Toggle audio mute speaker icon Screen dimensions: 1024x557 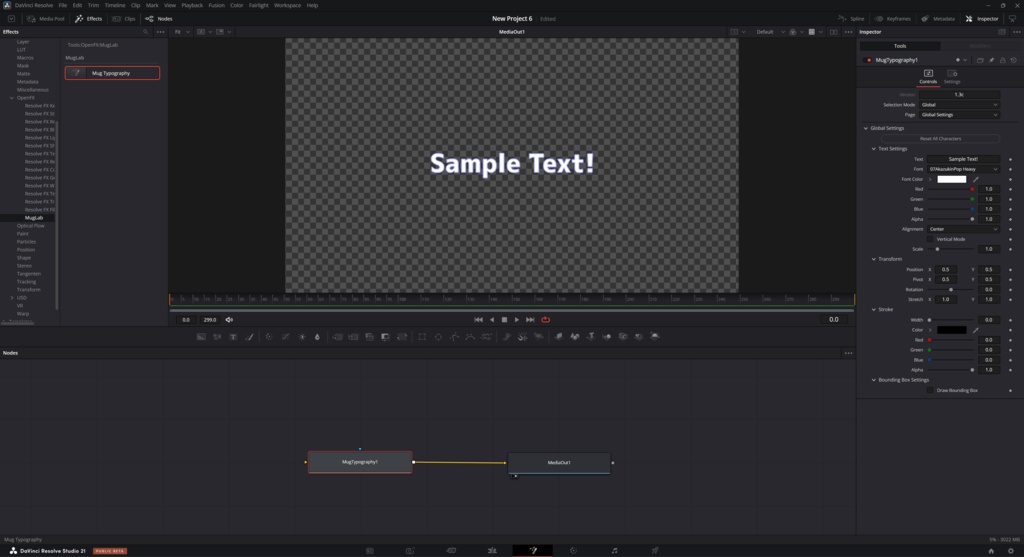[x=229, y=320]
